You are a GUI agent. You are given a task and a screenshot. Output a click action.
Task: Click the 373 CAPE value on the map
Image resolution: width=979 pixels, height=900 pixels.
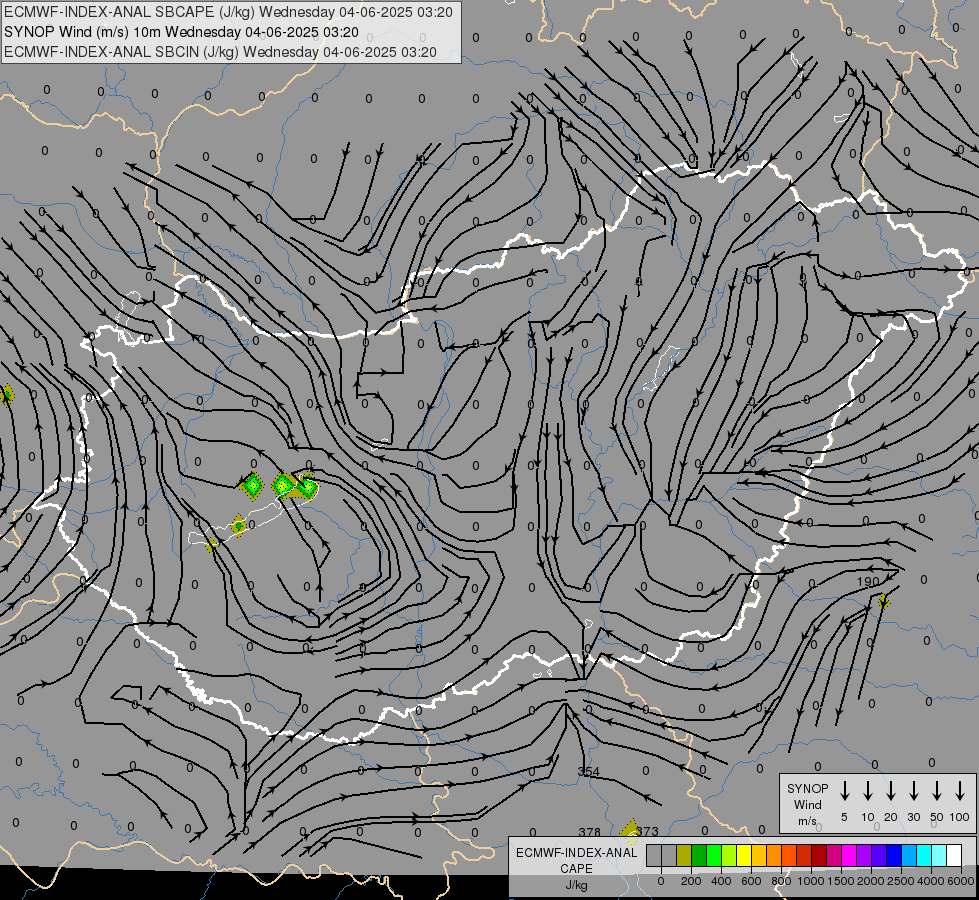click(x=648, y=831)
